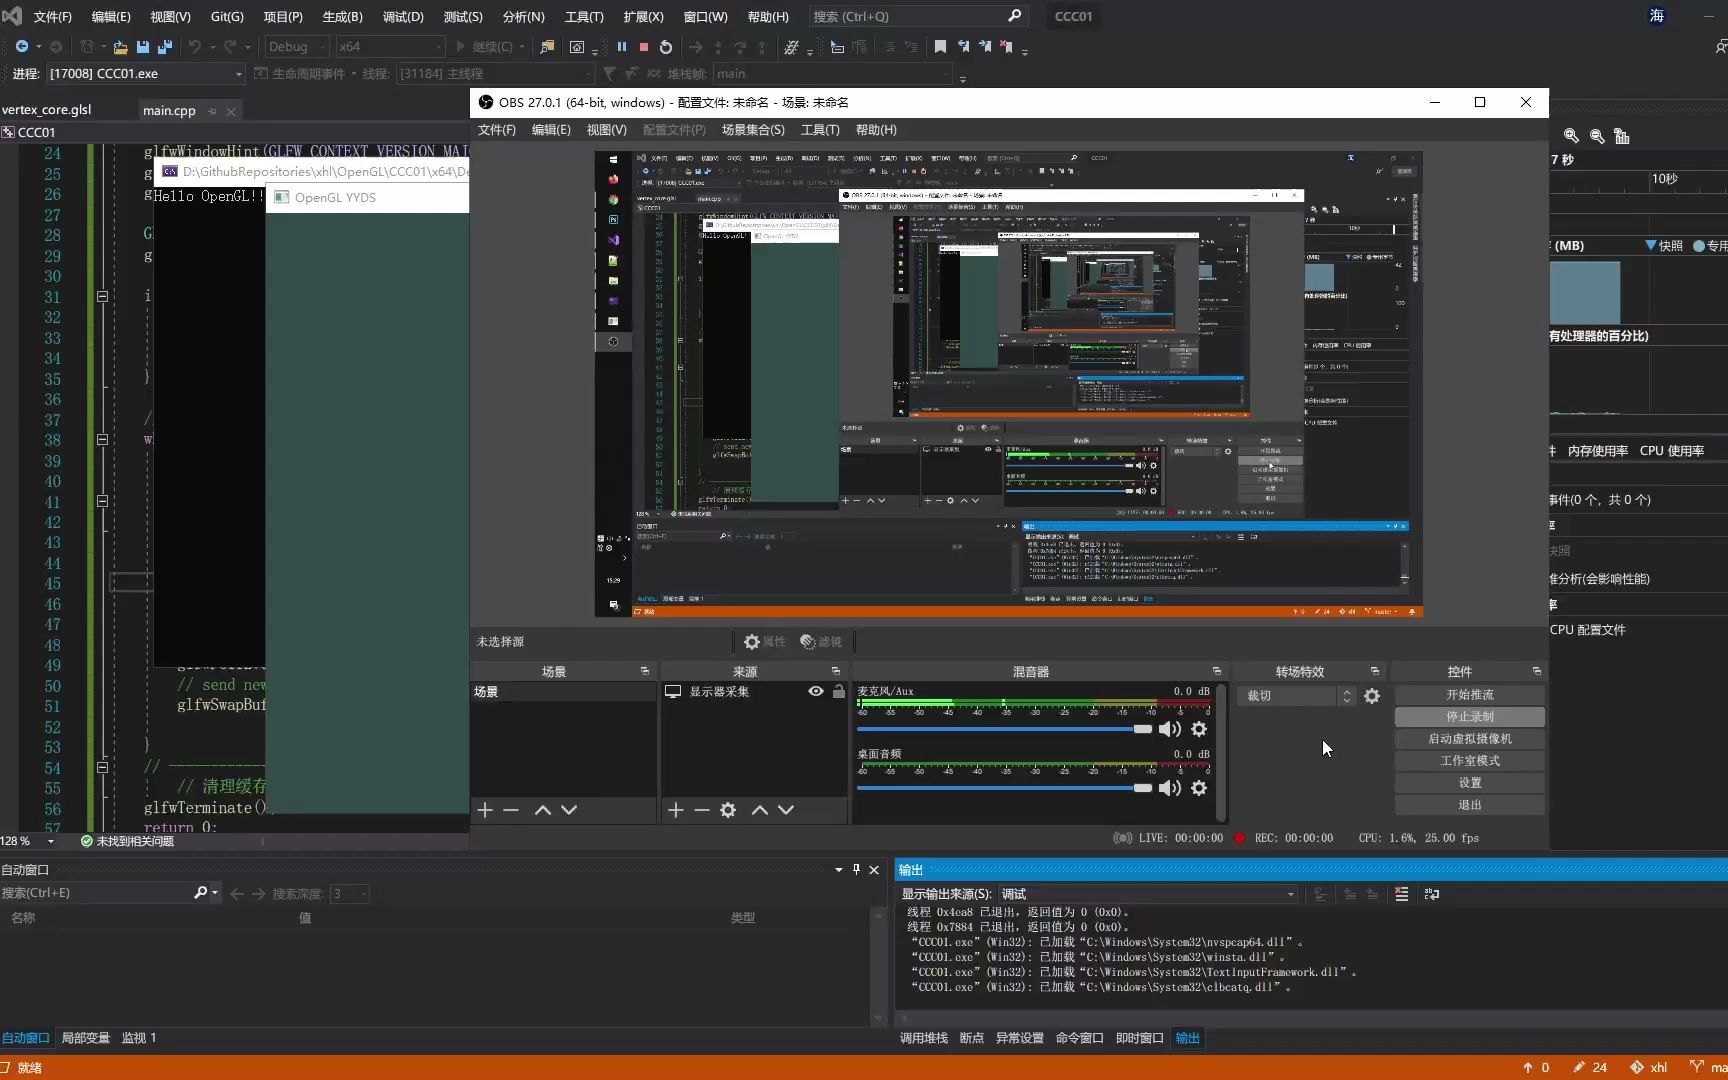Step the 裁切 transition selector

1347,696
